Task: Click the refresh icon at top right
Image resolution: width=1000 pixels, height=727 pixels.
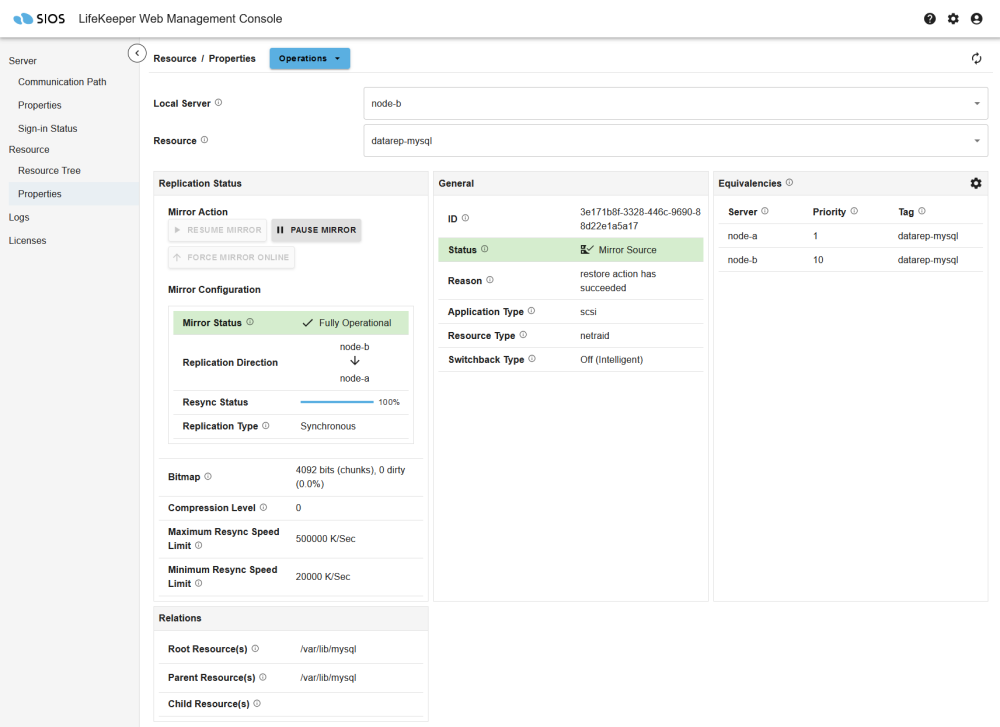Action: point(976,59)
